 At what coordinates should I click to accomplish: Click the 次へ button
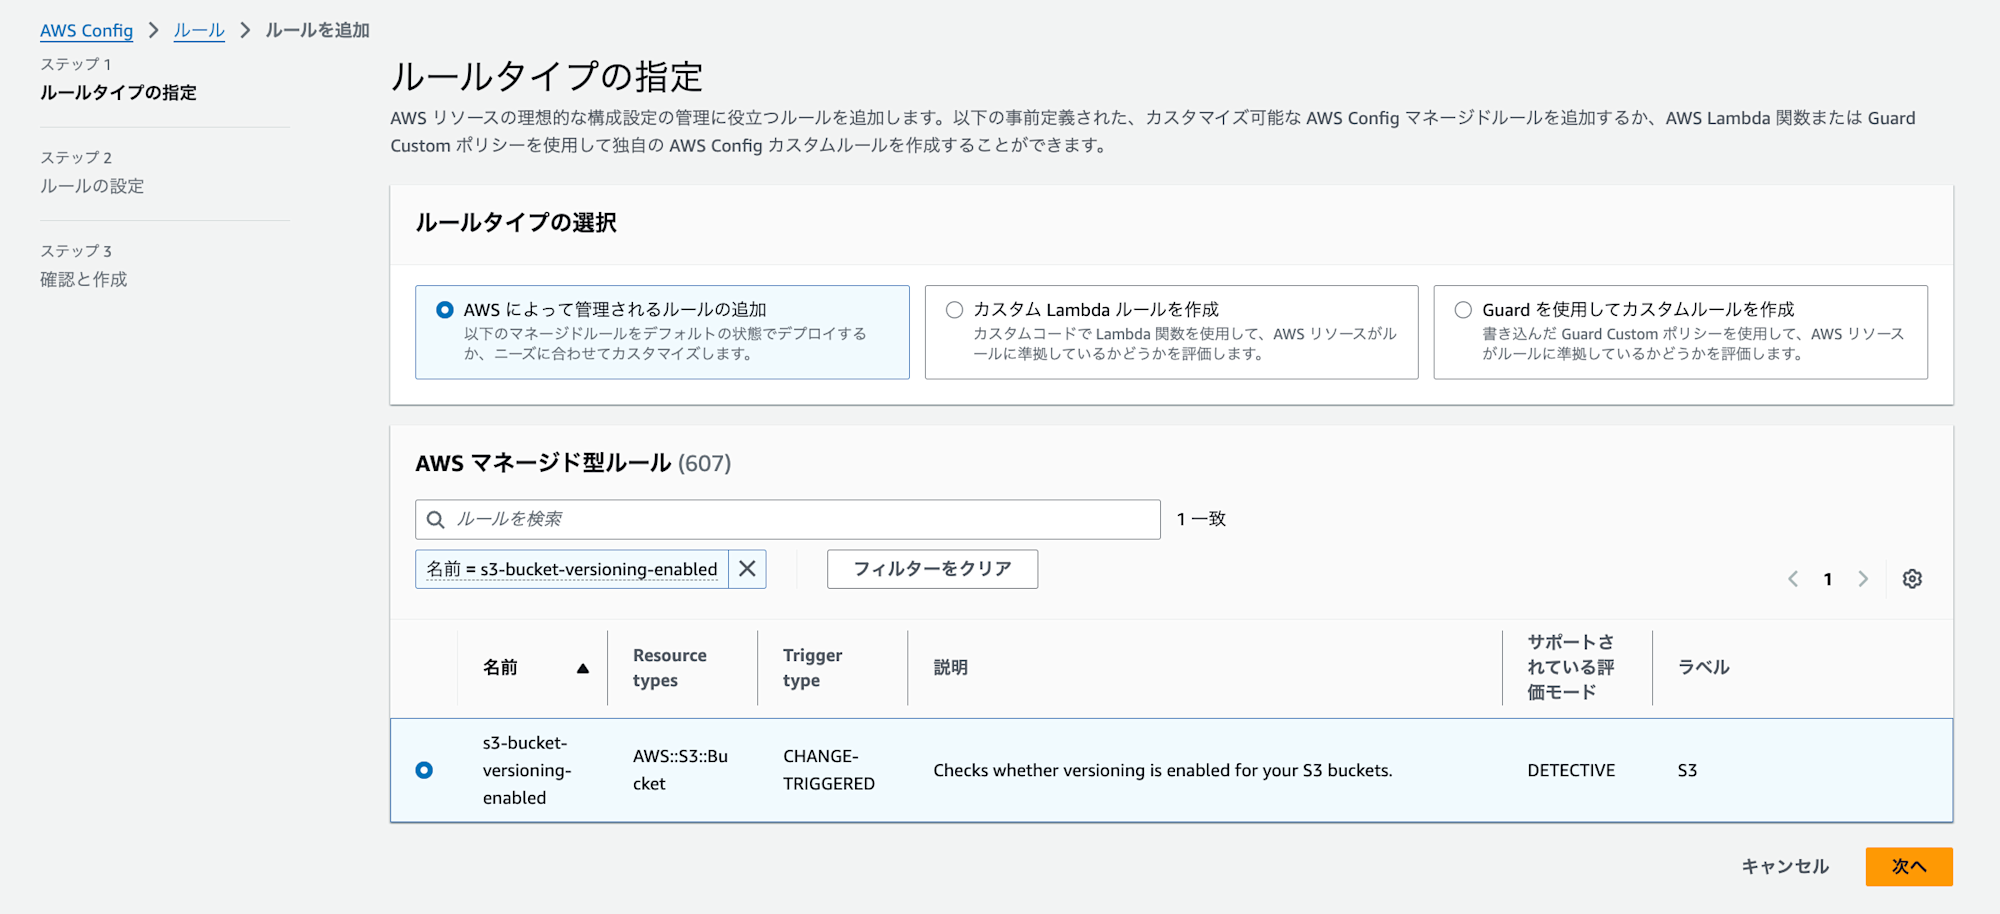pyautogui.click(x=1909, y=867)
